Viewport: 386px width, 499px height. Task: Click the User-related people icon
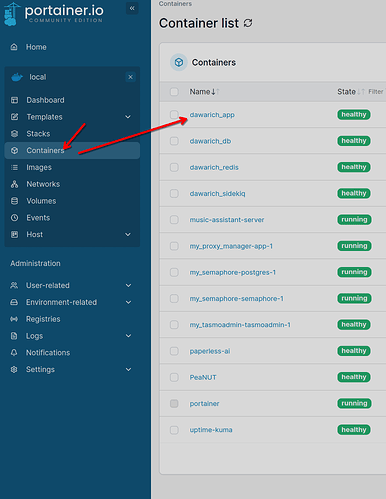pyautogui.click(x=14, y=285)
